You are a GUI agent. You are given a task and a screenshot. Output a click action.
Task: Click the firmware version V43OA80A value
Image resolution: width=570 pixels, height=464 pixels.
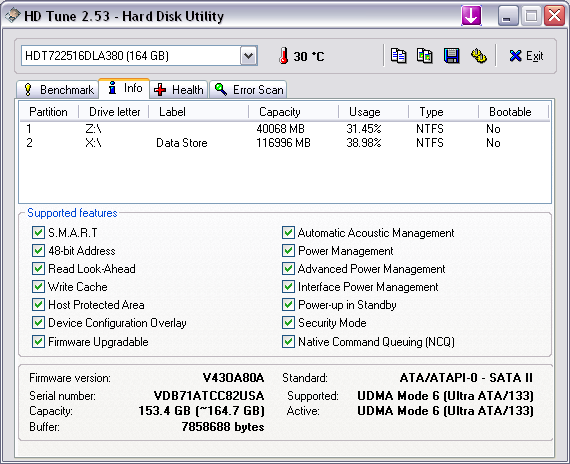233,378
